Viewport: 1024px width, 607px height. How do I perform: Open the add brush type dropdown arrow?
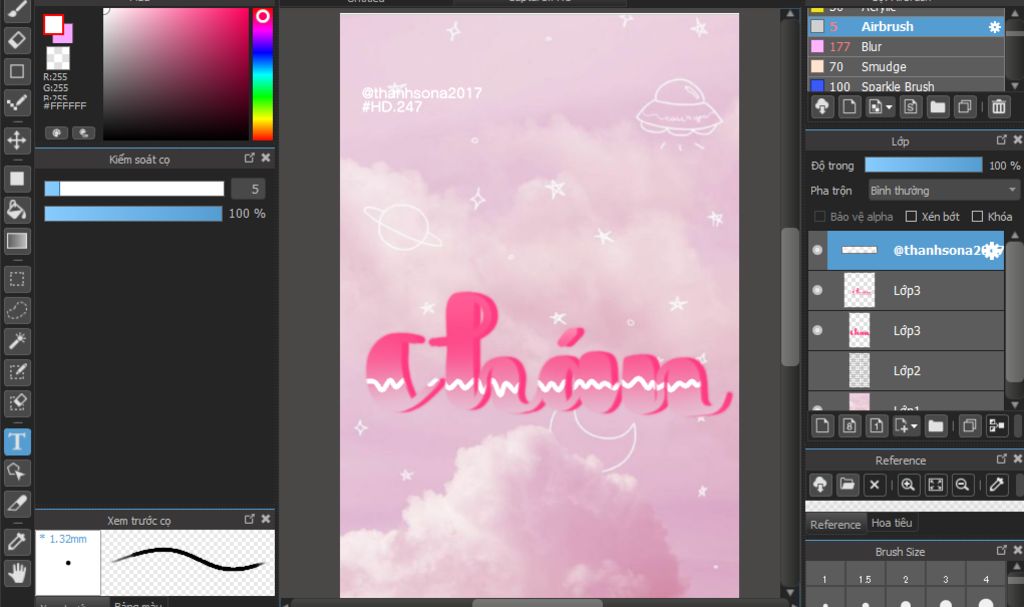pyautogui.click(x=889, y=107)
